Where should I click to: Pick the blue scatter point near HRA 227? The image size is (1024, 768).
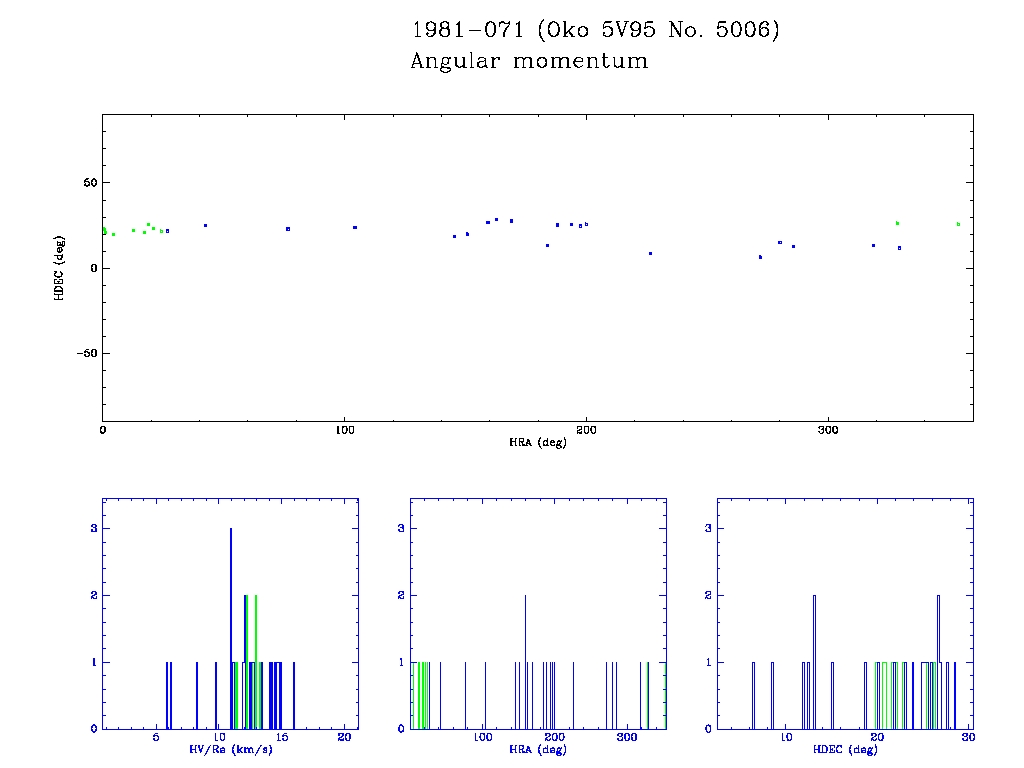[650, 253]
